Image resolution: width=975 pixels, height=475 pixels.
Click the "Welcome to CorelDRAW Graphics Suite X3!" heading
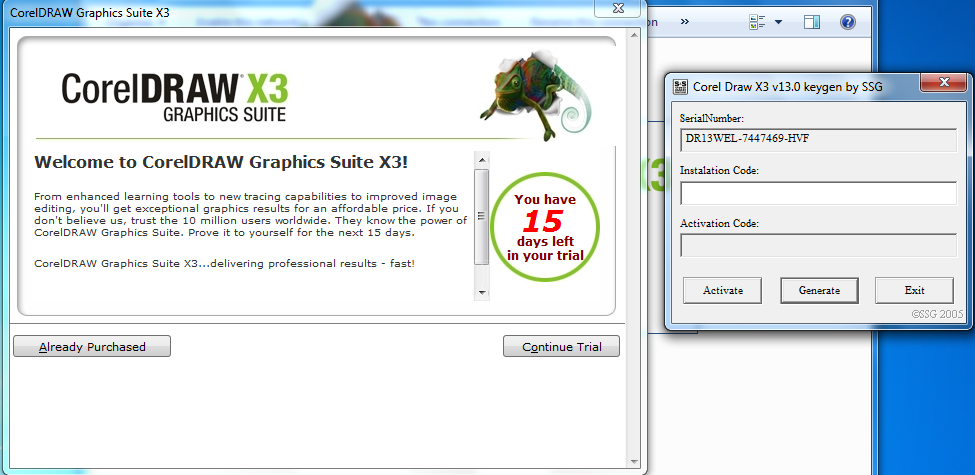click(221, 162)
